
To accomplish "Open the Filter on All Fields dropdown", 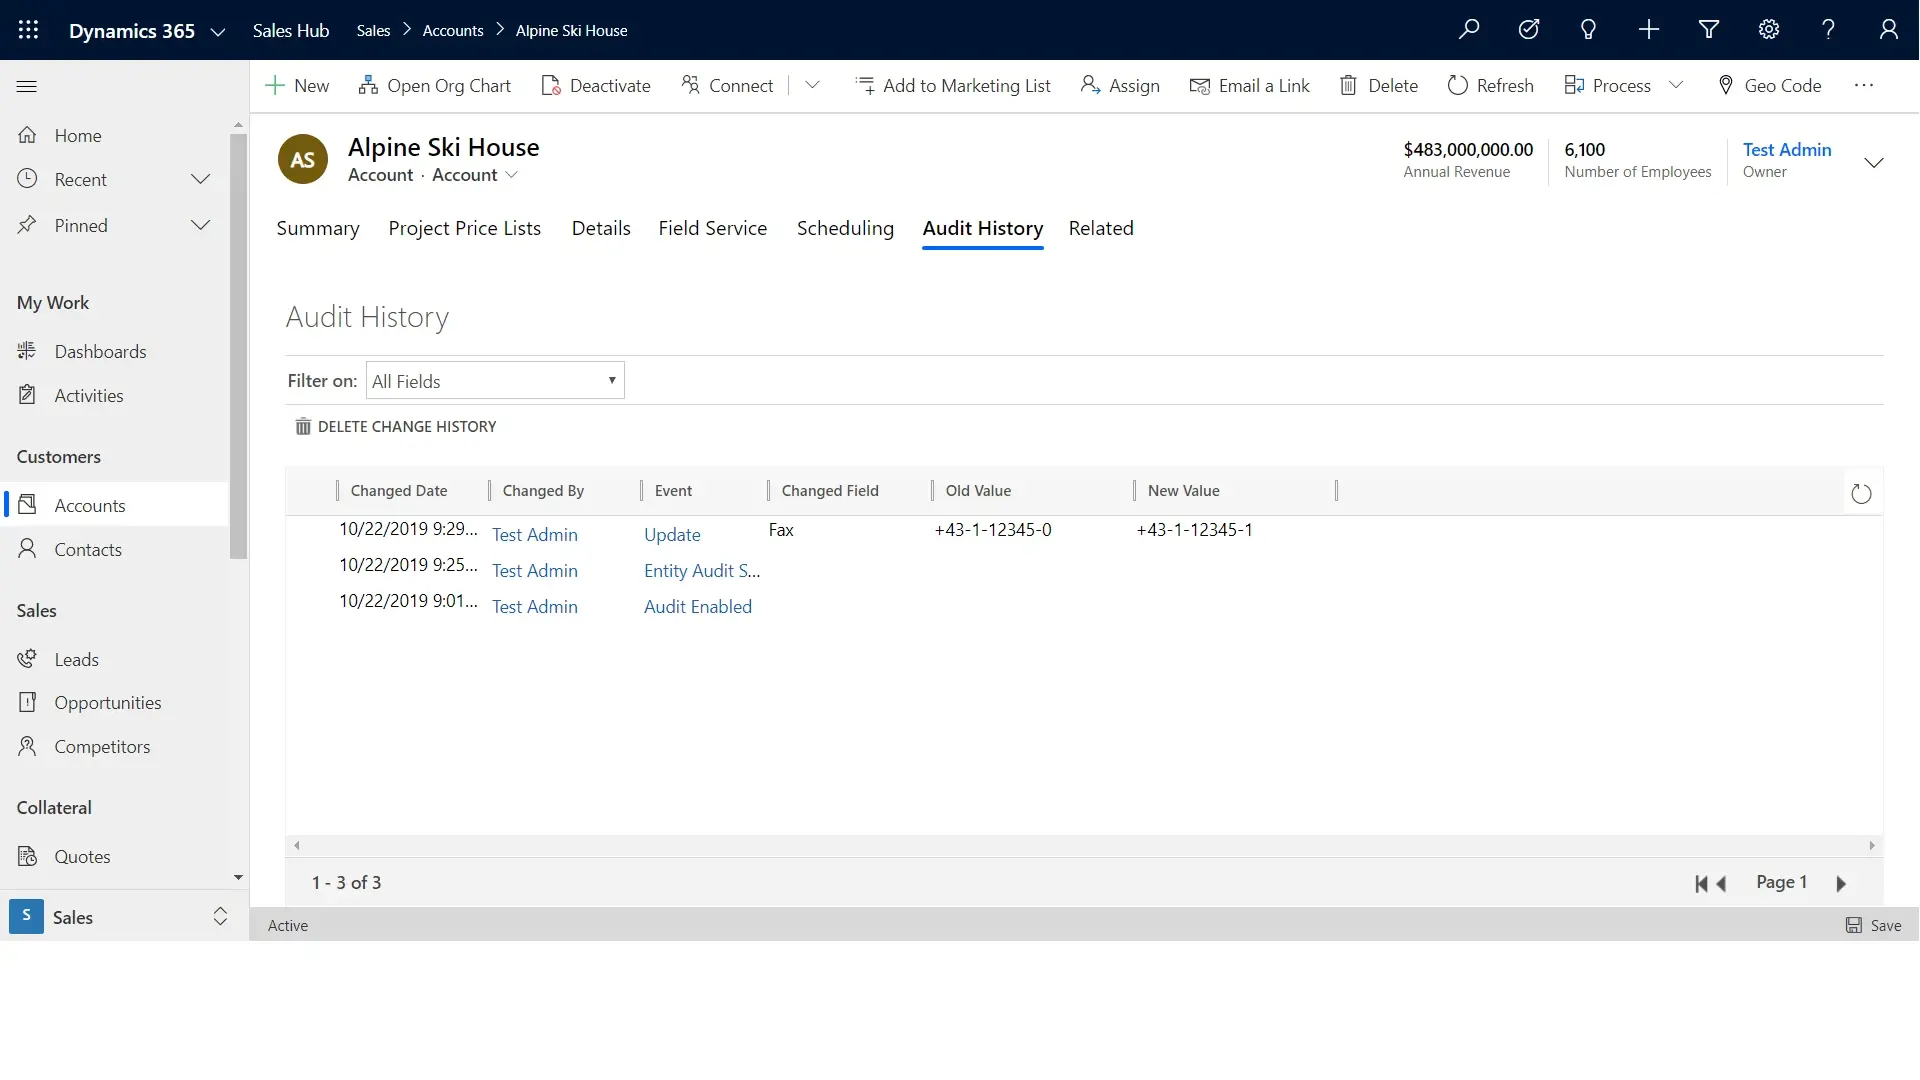I will [x=495, y=381].
